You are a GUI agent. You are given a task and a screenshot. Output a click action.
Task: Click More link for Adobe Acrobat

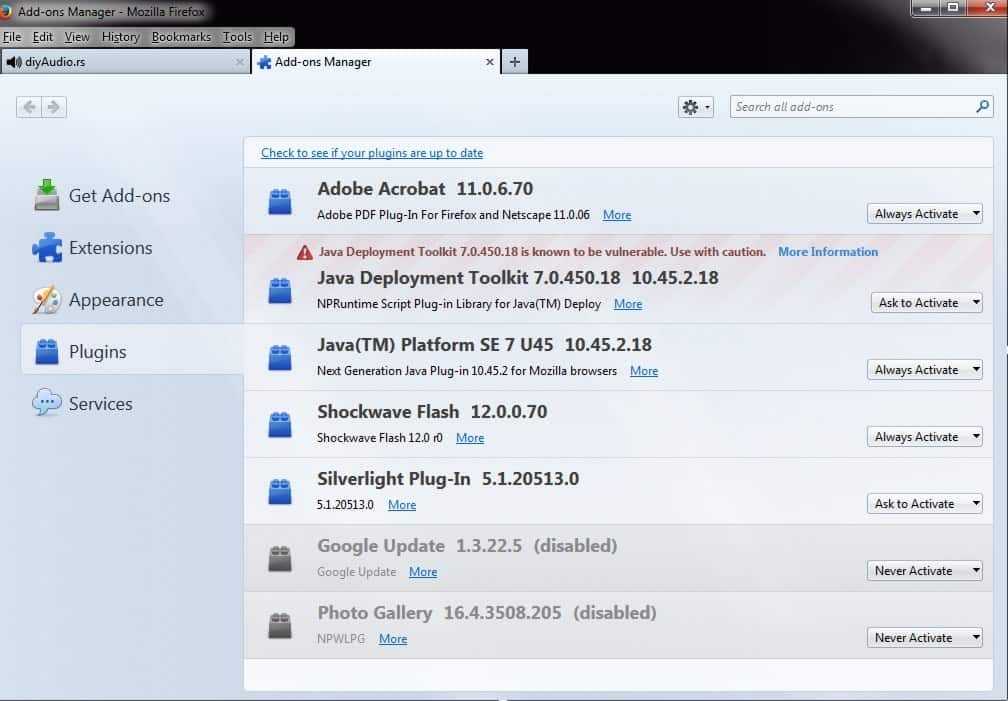coord(617,215)
